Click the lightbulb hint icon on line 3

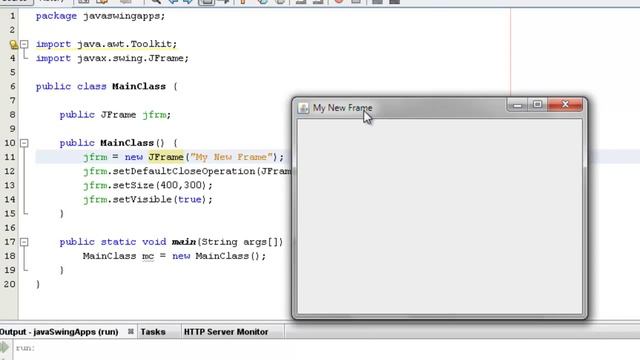coord(13,44)
